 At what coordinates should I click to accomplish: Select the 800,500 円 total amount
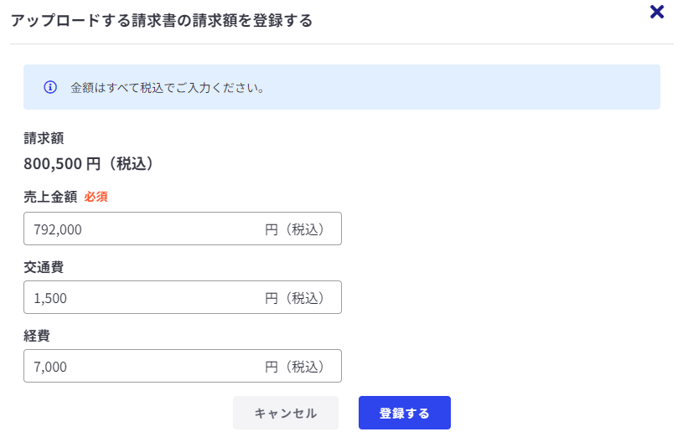62,163
